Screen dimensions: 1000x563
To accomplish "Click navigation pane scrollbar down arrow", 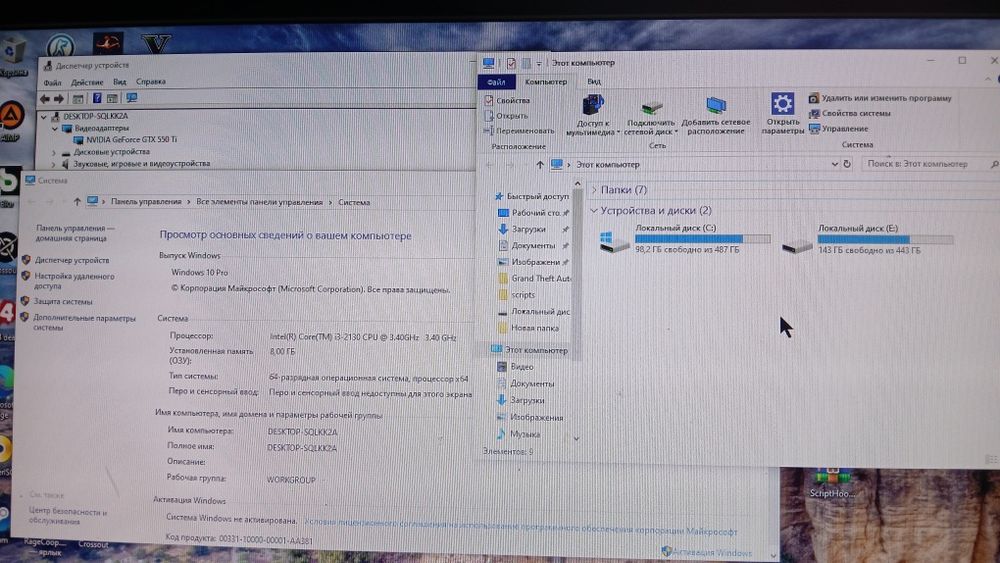I will click(x=577, y=439).
